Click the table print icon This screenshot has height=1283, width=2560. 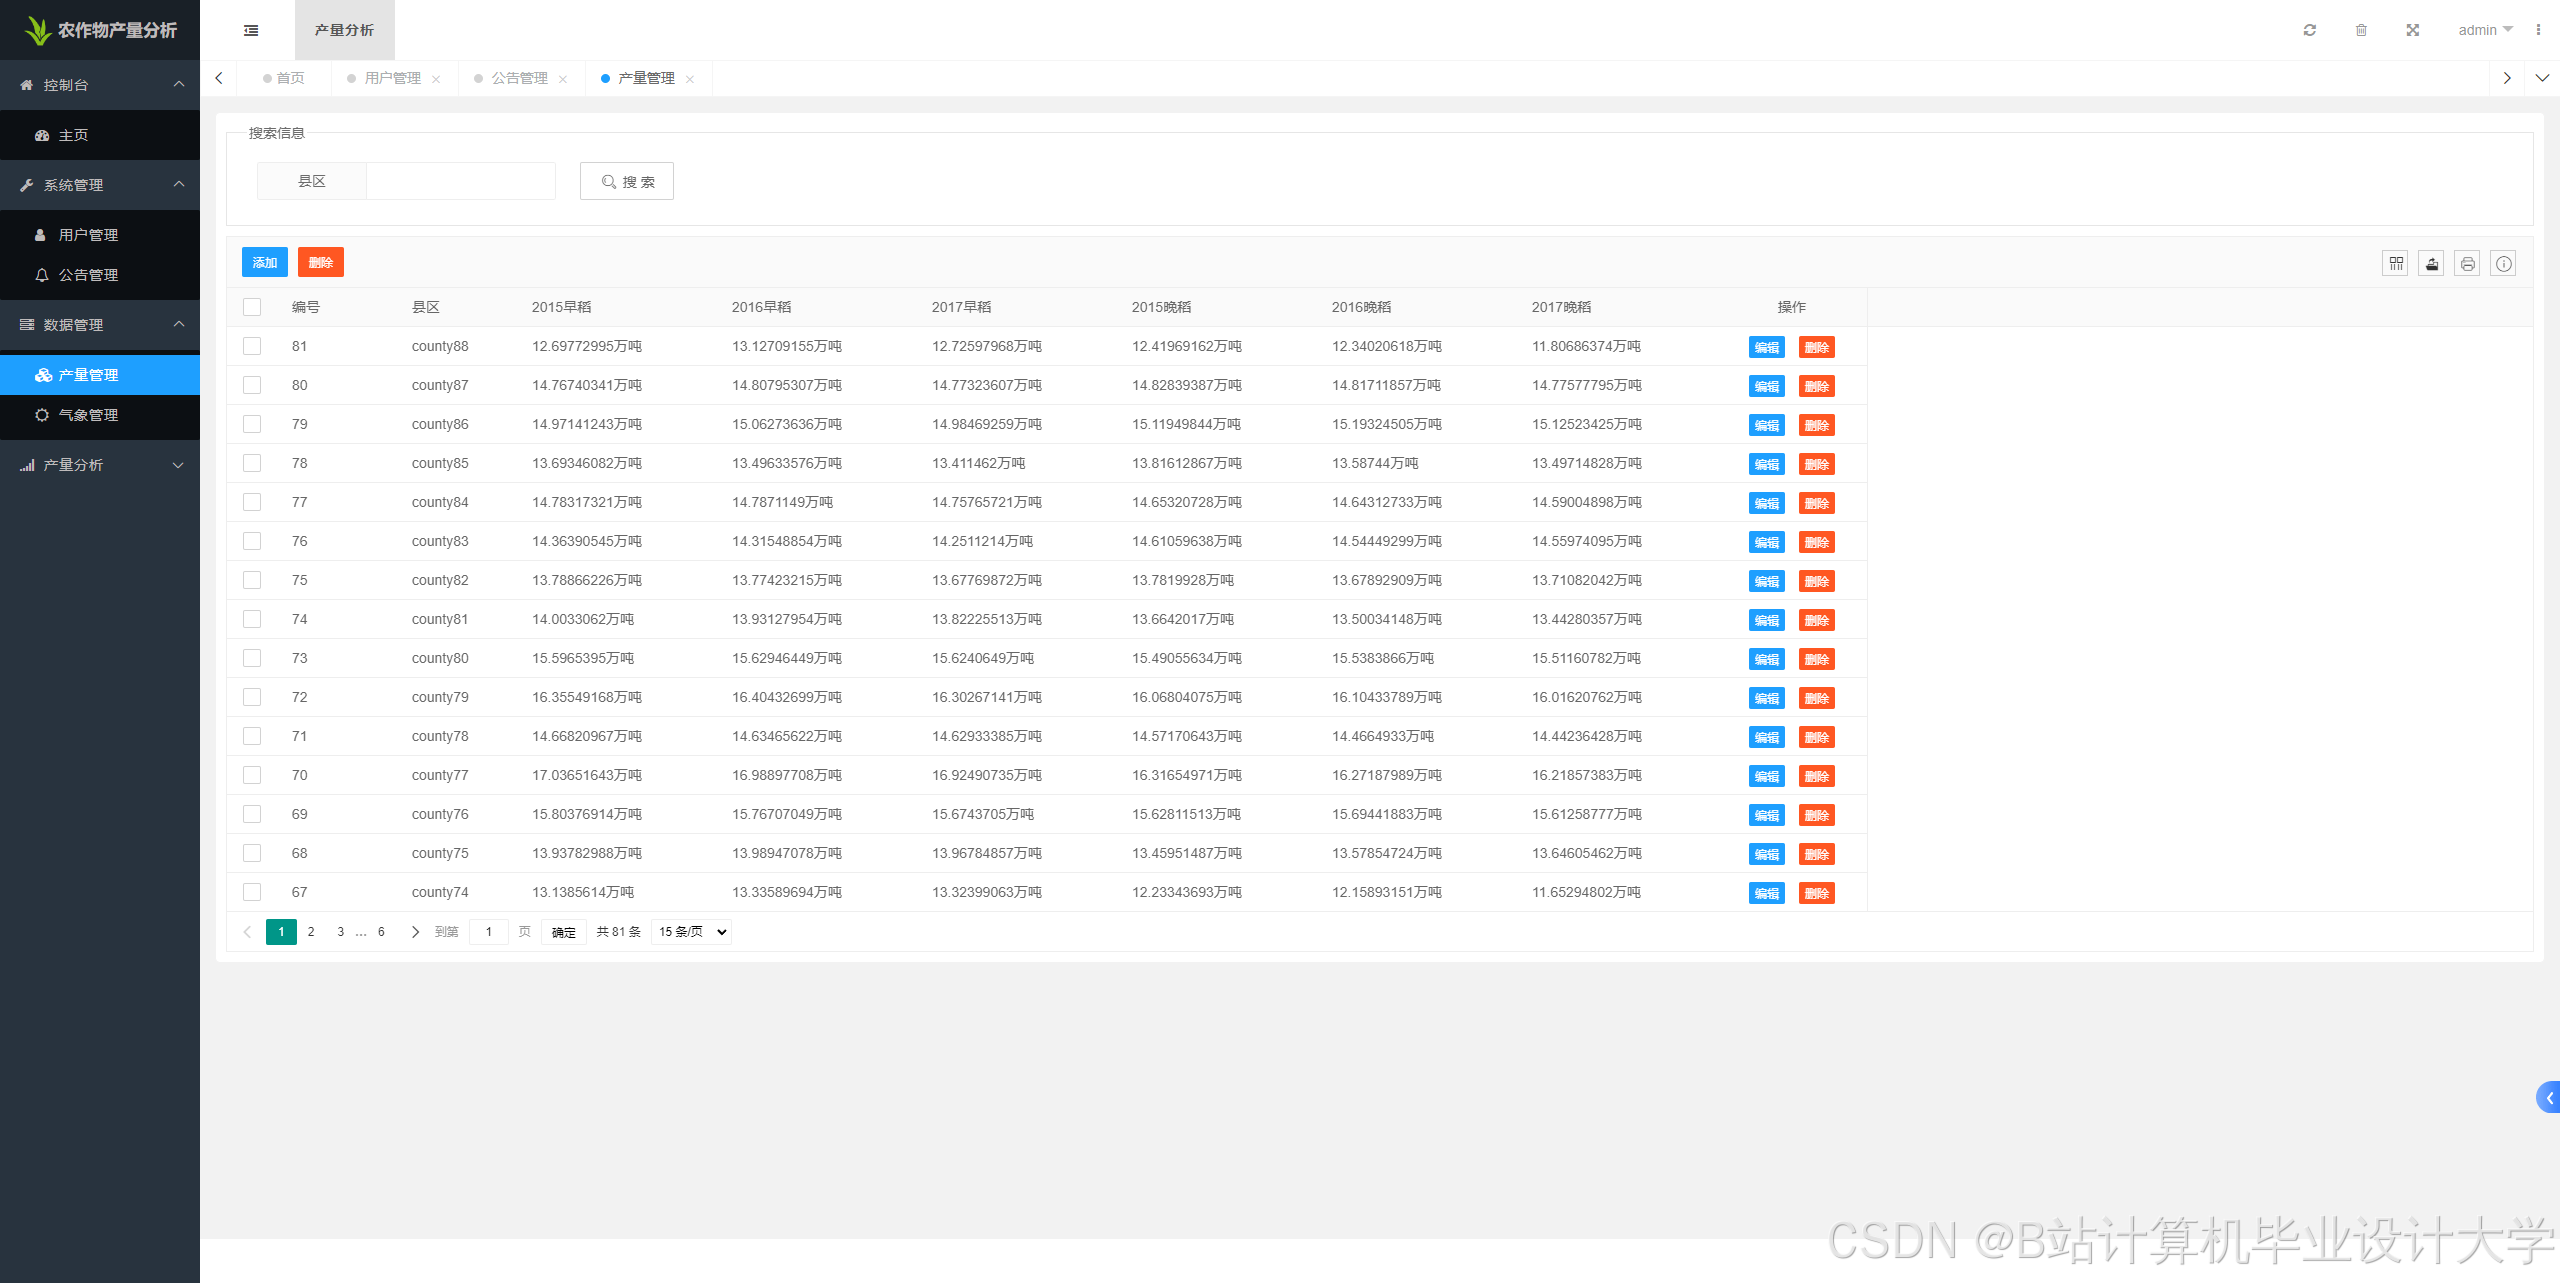[x=2467, y=264]
